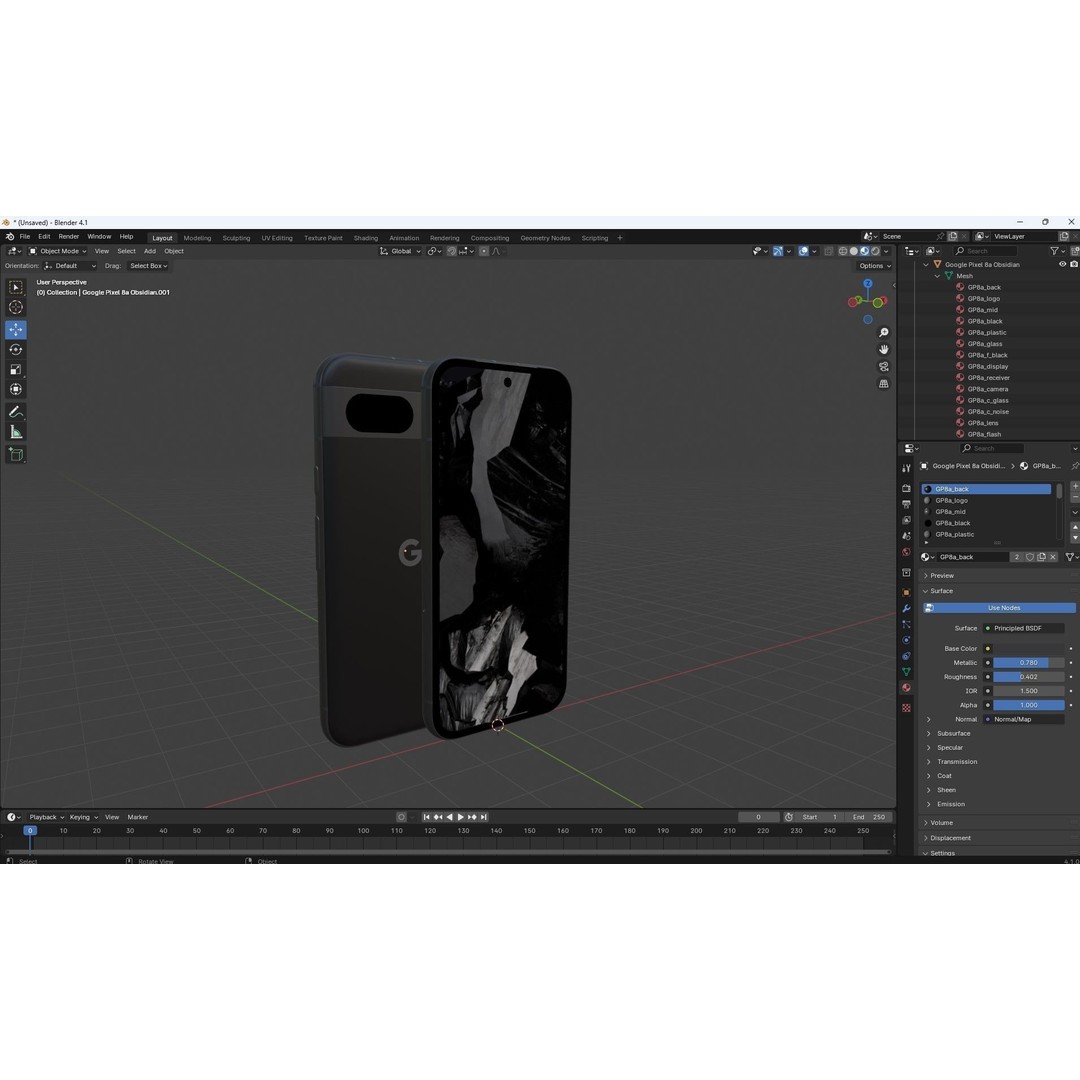Switch to Solid viewport shading
Image resolution: width=1080 pixels, height=1080 pixels.
pyautogui.click(x=853, y=251)
